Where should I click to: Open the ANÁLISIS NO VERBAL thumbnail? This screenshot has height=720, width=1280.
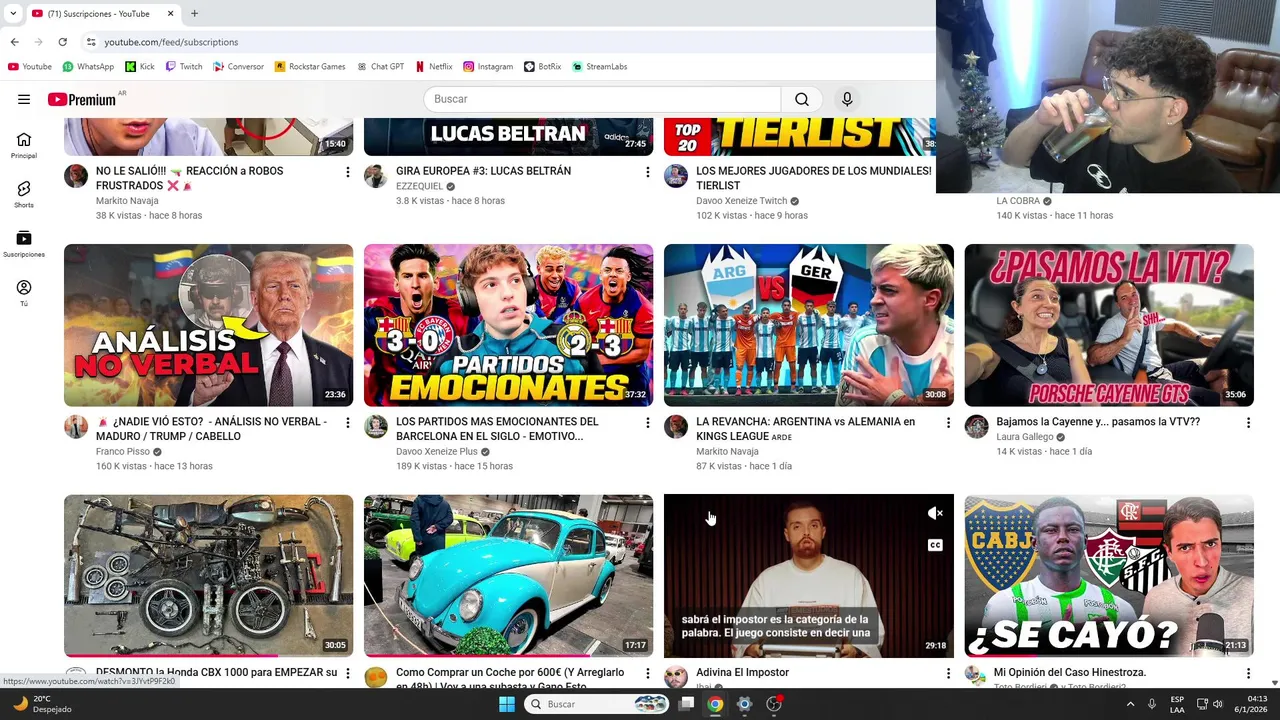pyautogui.click(x=208, y=325)
